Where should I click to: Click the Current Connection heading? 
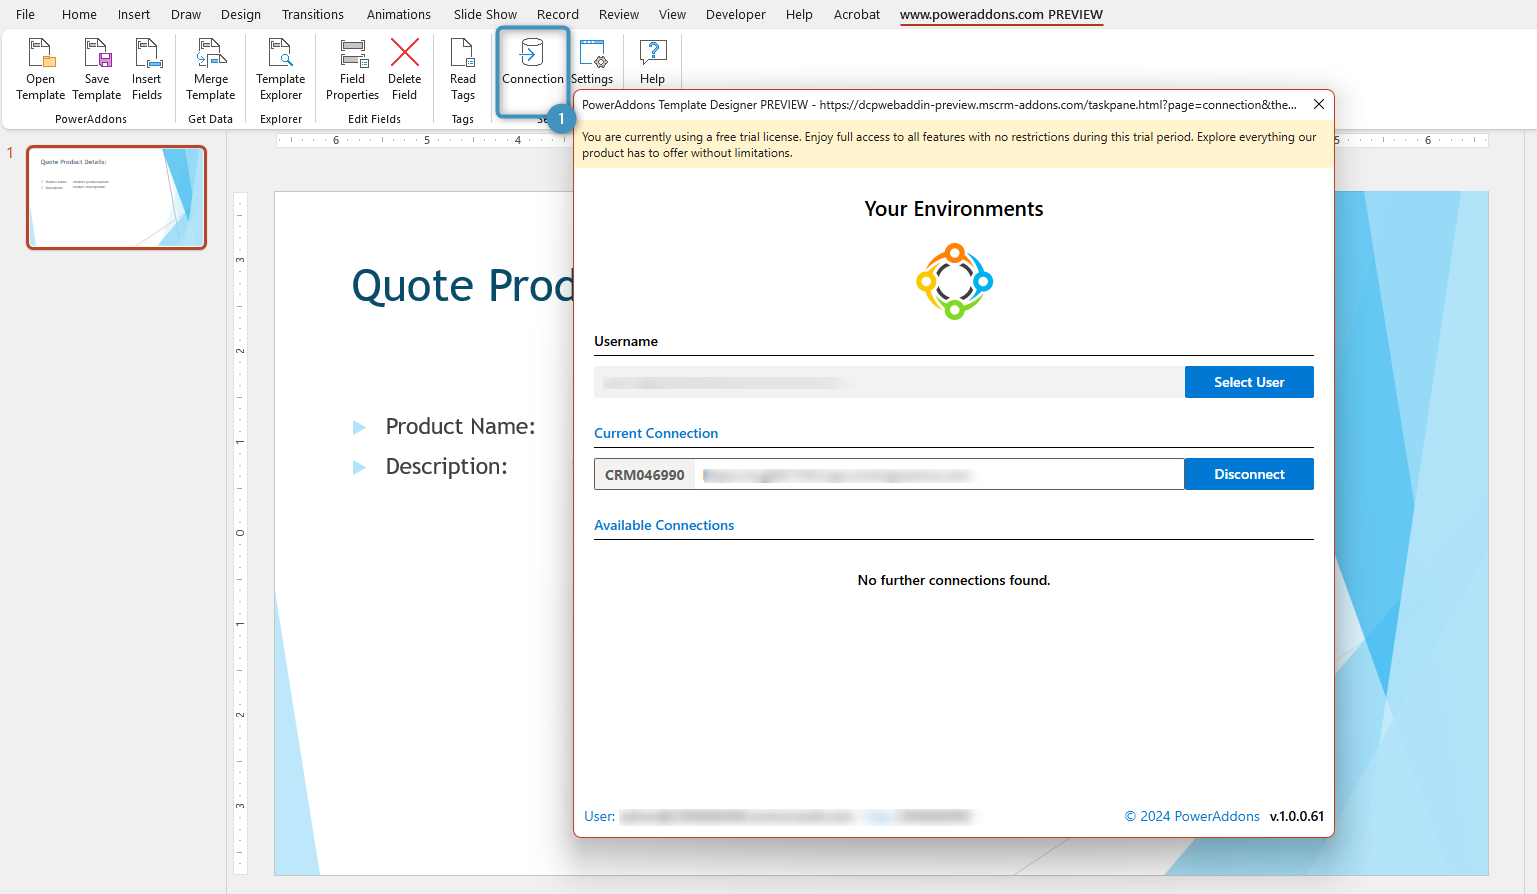(x=656, y=433)
